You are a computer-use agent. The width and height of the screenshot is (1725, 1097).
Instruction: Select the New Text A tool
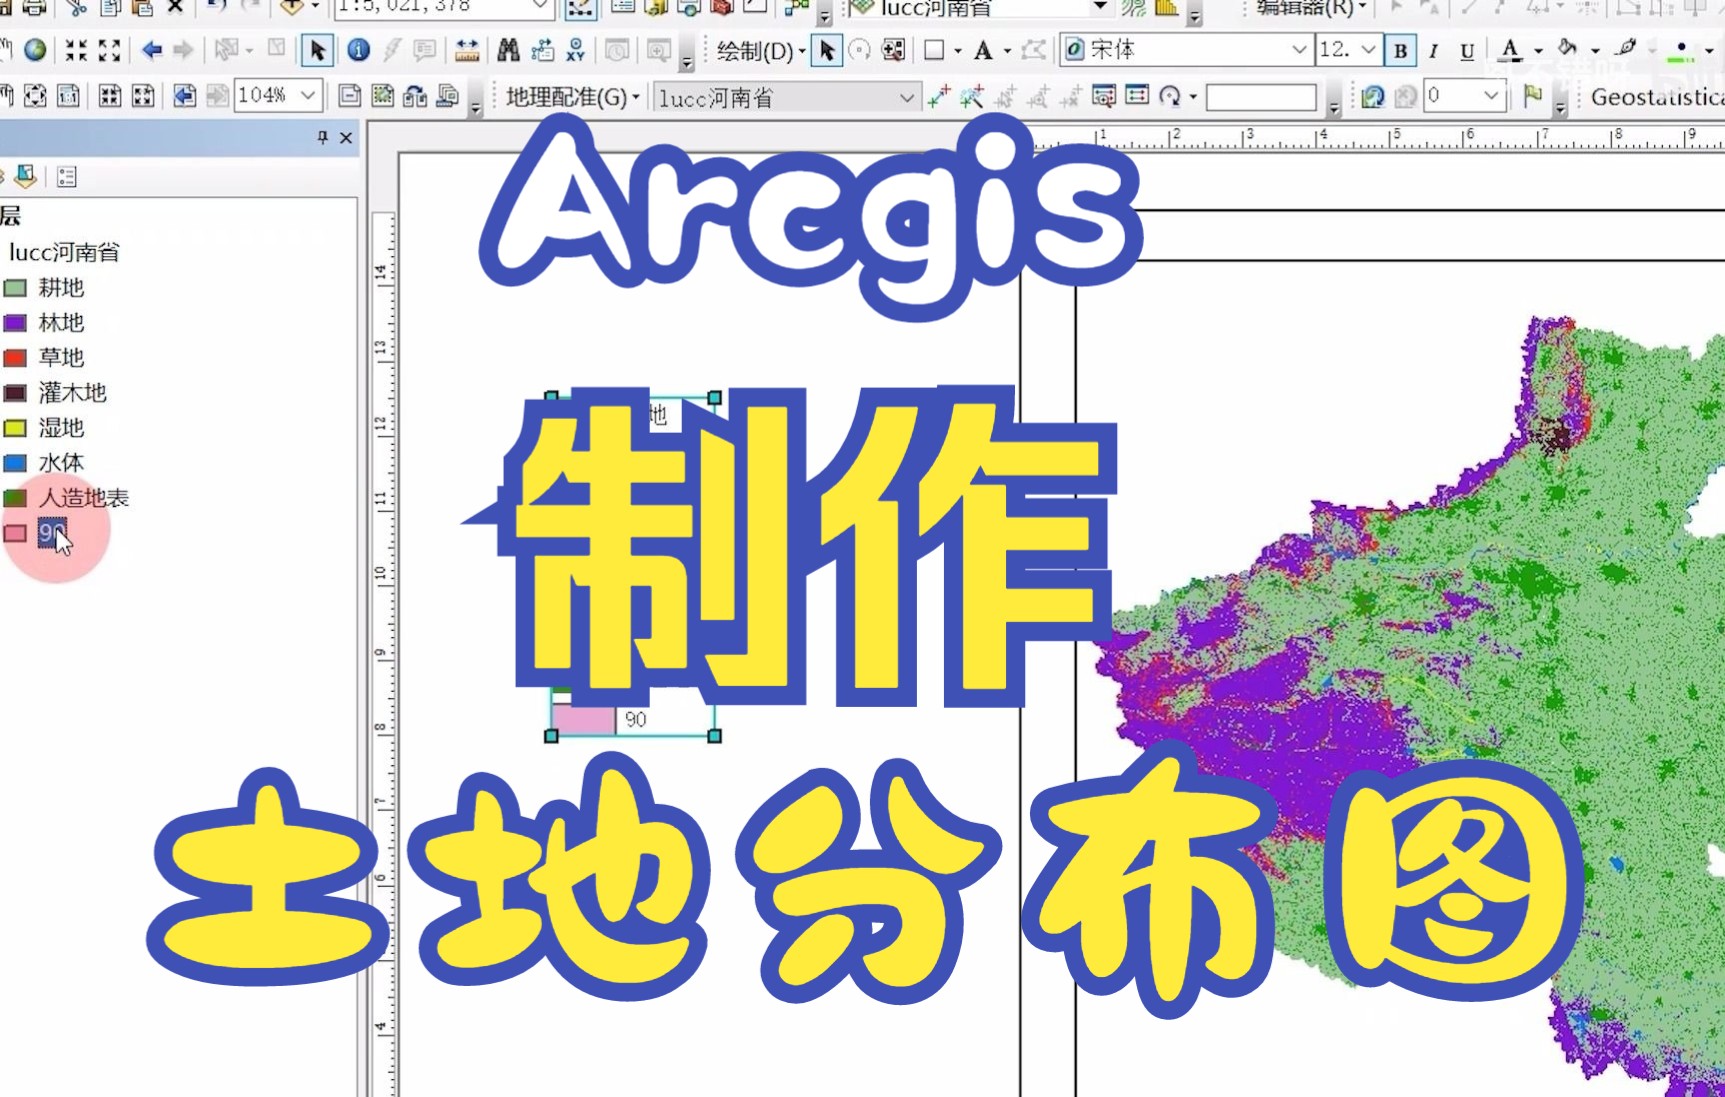pos(983,50)
